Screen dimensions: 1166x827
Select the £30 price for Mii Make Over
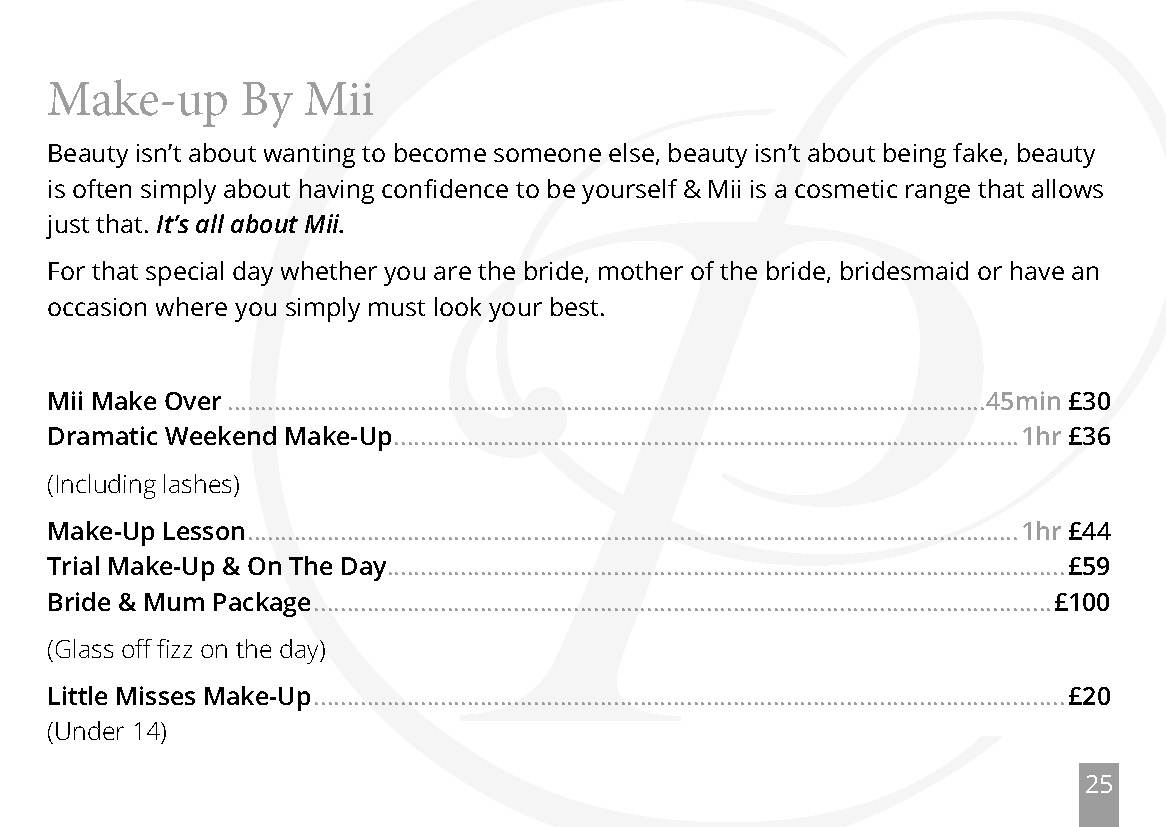pos(1089,402)
